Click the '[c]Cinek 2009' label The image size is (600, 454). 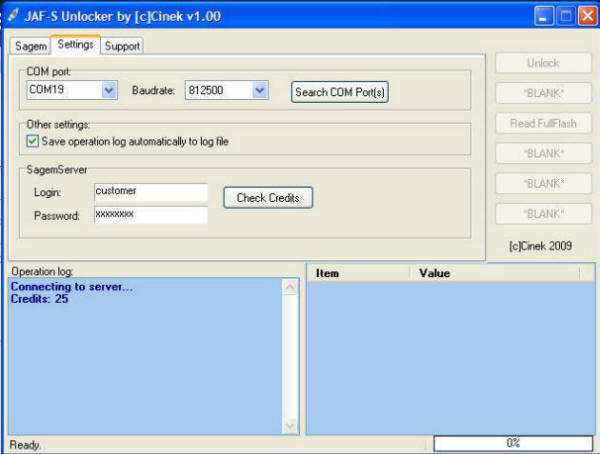click(540, 246)
